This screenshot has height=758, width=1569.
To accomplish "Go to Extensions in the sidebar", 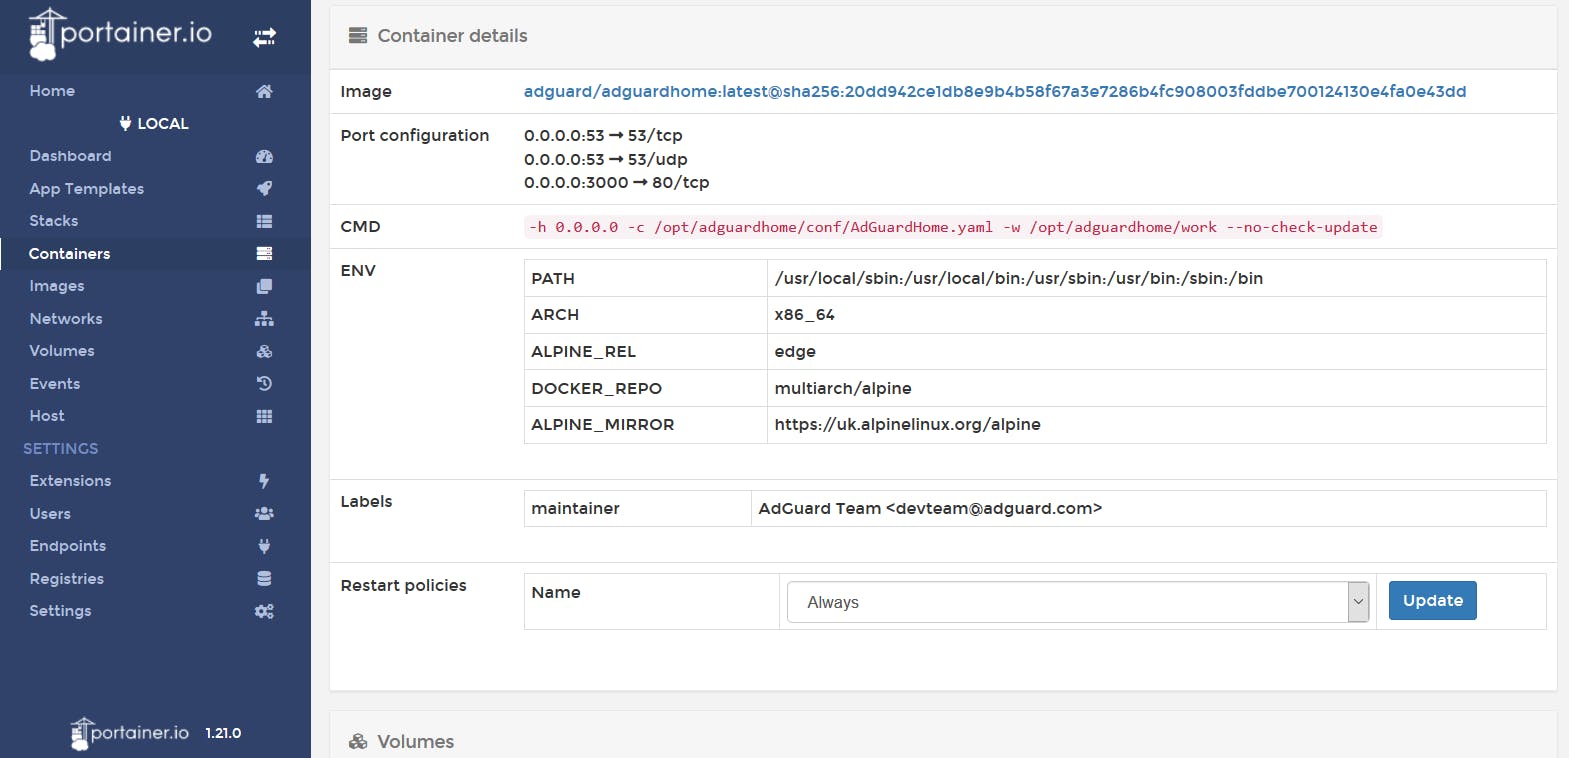I will tap(70, 481).
